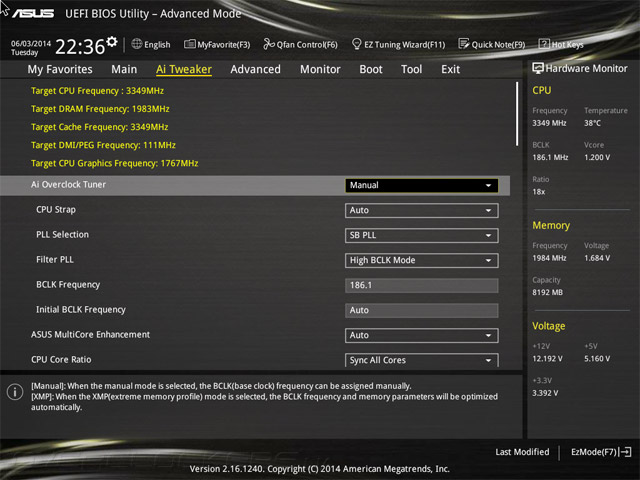Select the CPU Strap label
Screen dimensions: 640x480
click(56, 210)
